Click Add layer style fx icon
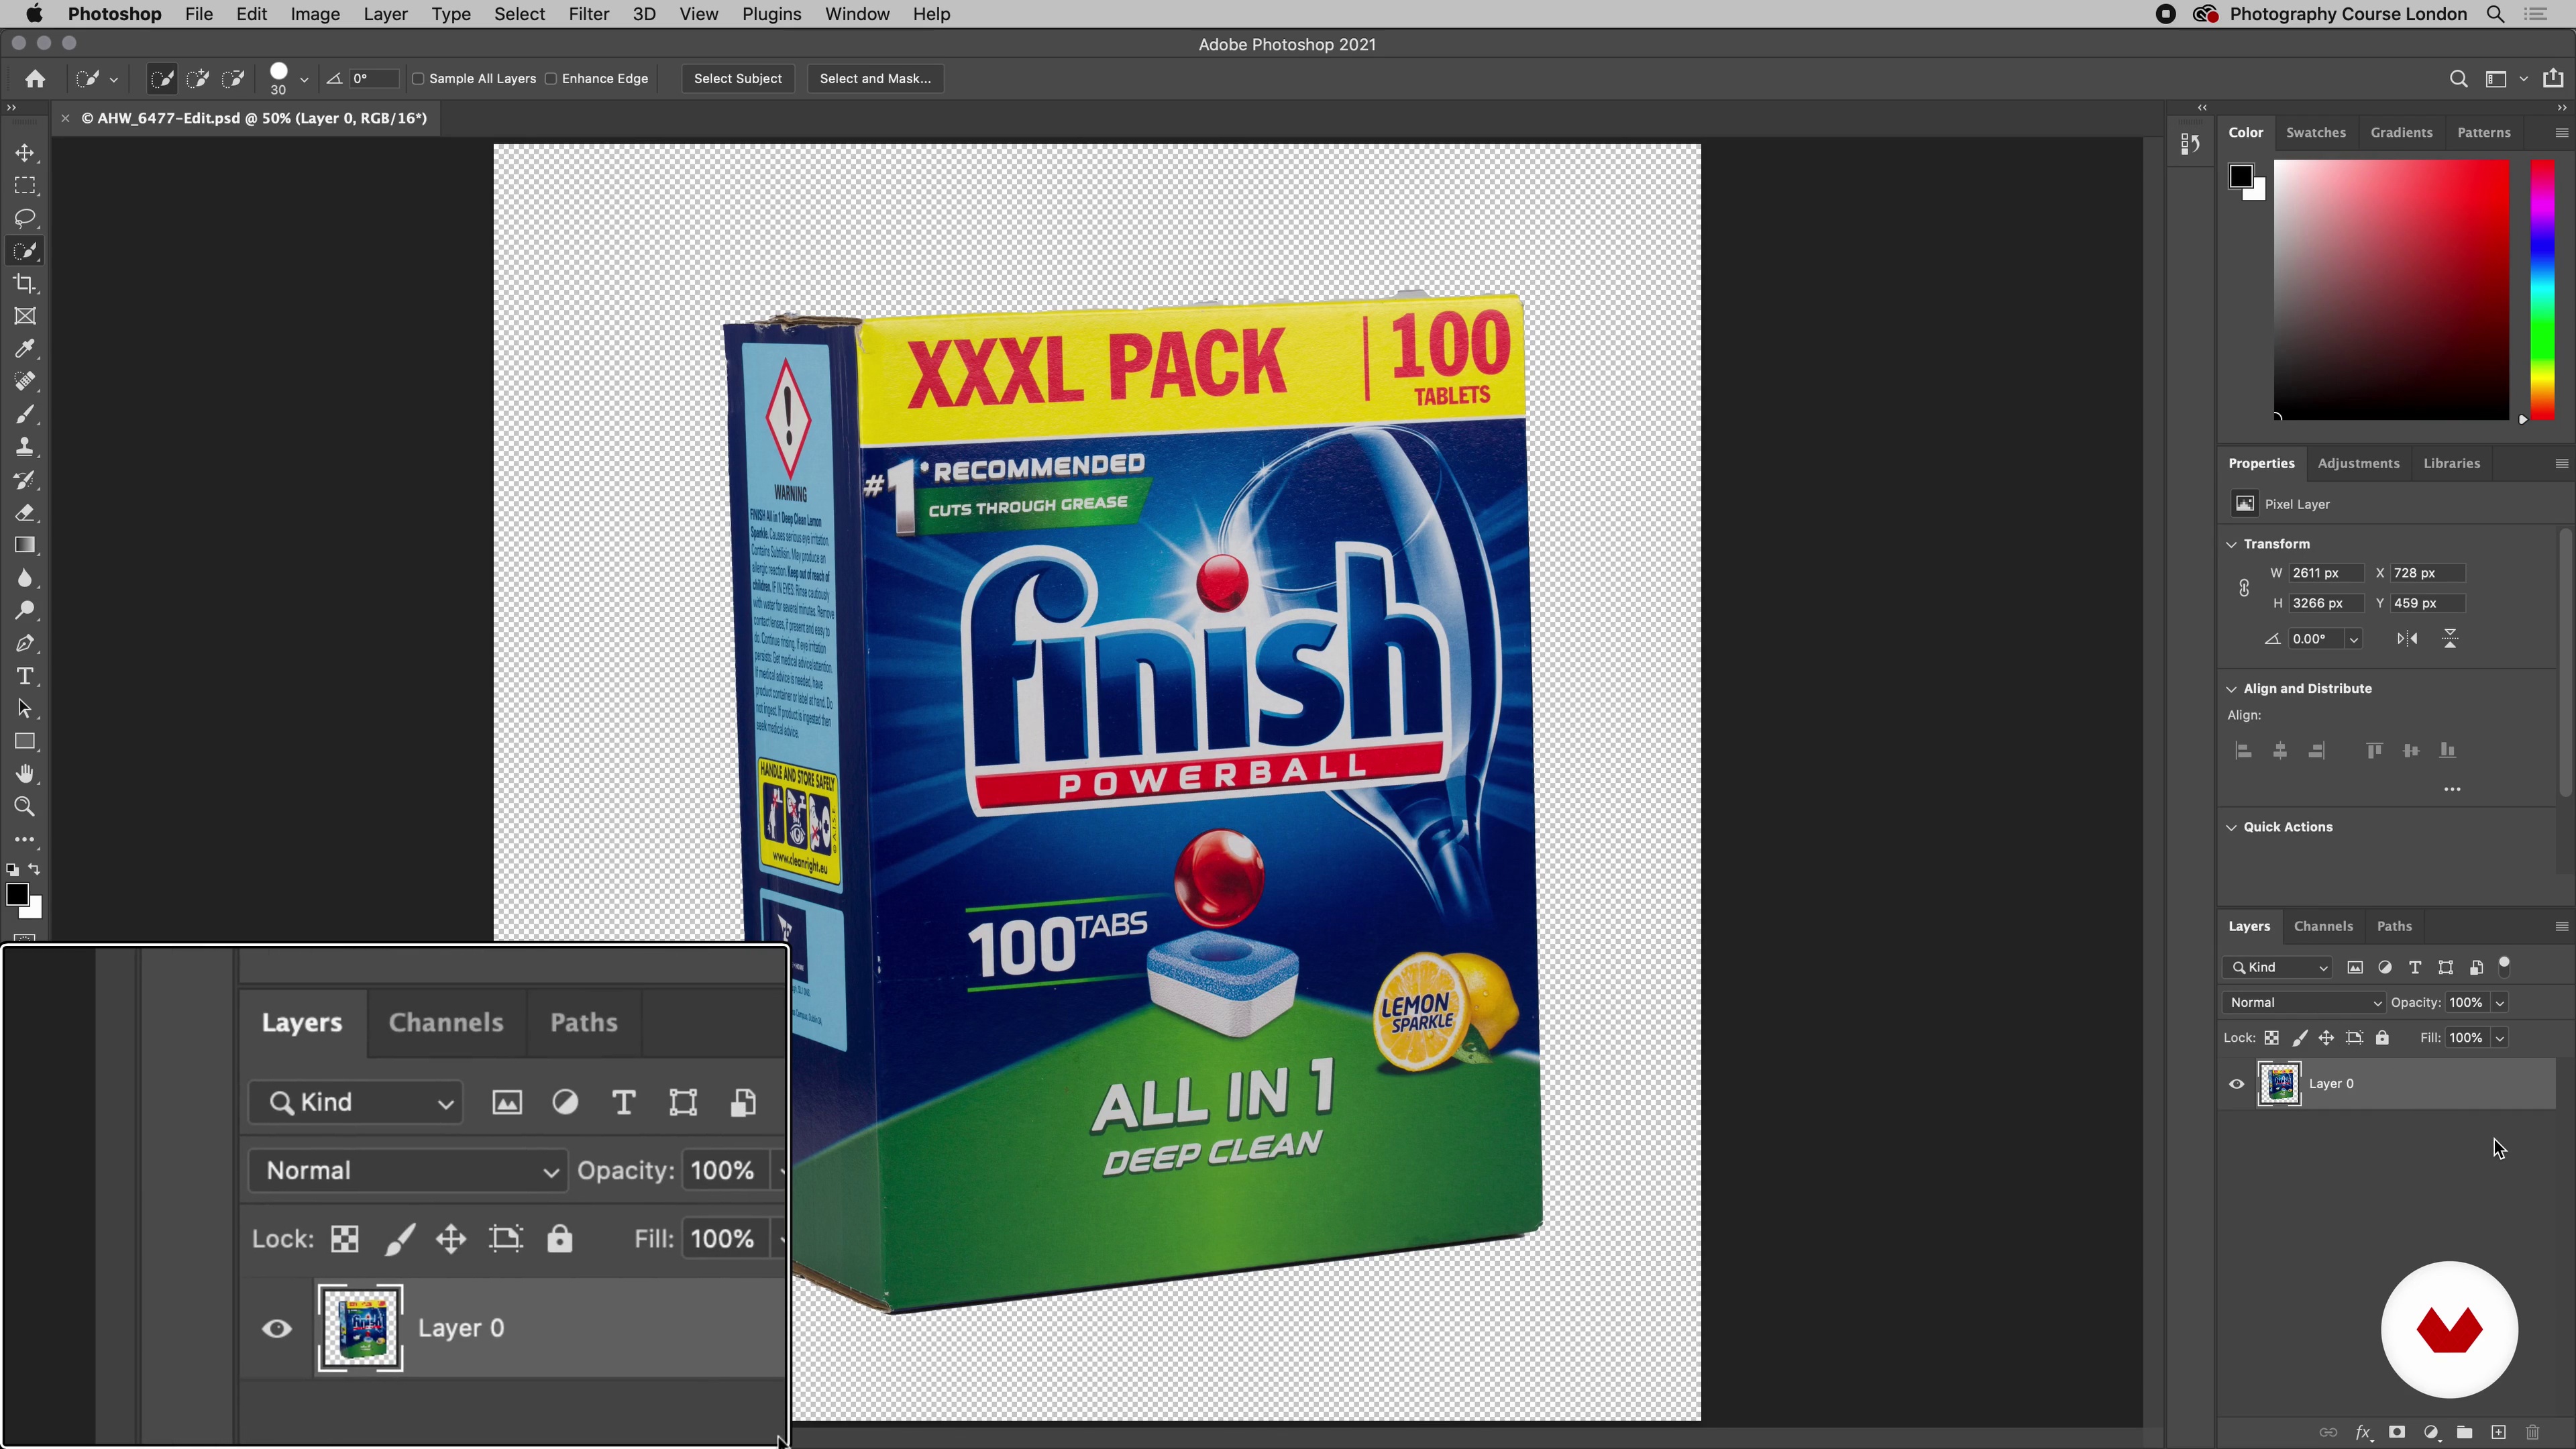The height and width of the screenshot is (1449, 2576). (2363, 1433)
